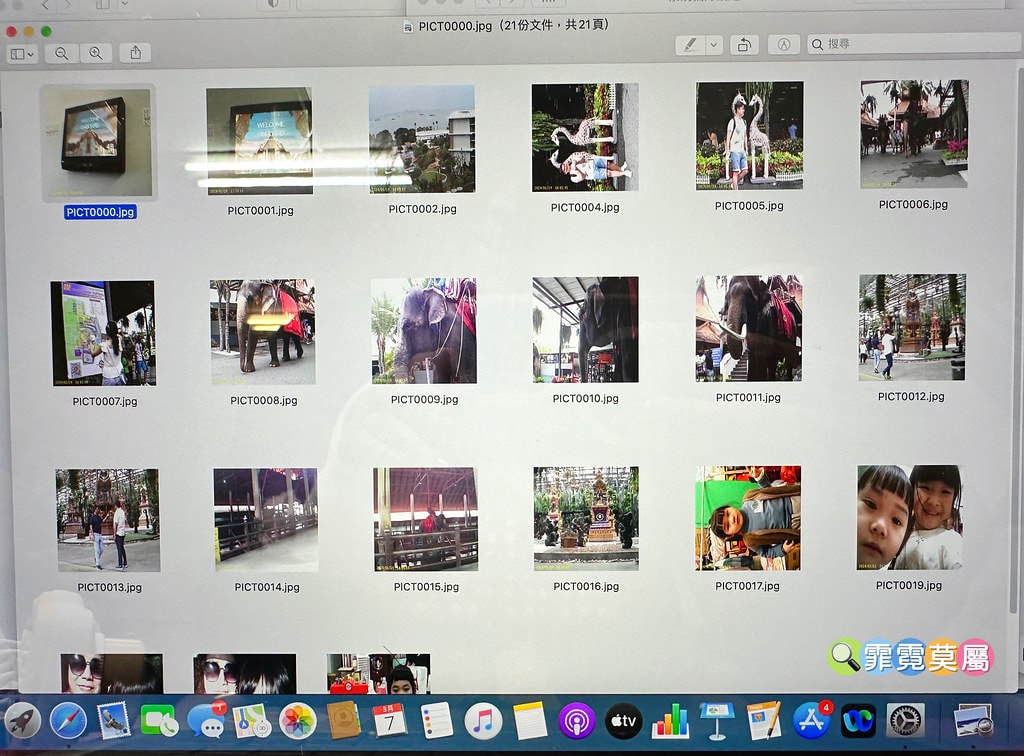This screenshot has width=1024, height=756.
Task: Open Safari from the Dock
Action: point(68,720)
